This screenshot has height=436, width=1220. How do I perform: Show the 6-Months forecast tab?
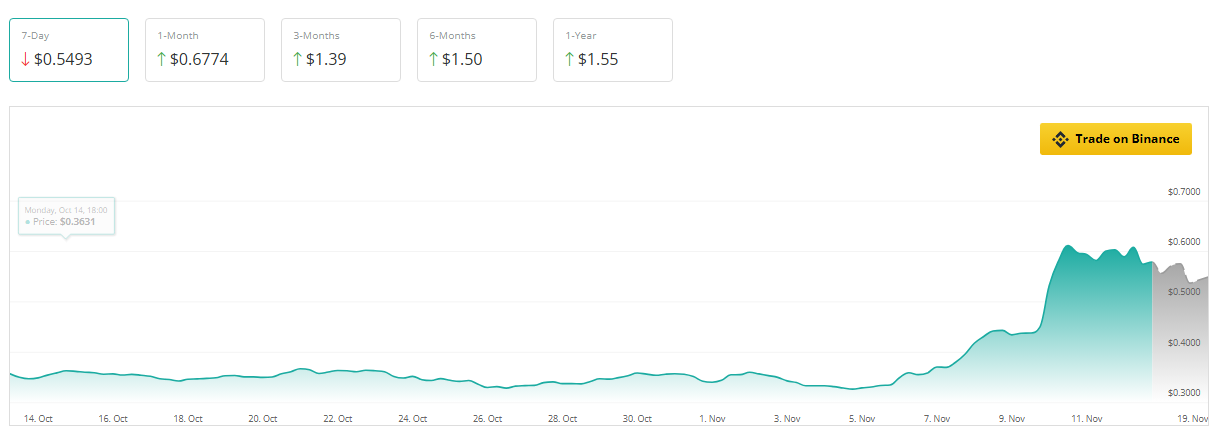pyautogui.click(x=477, y=49)
